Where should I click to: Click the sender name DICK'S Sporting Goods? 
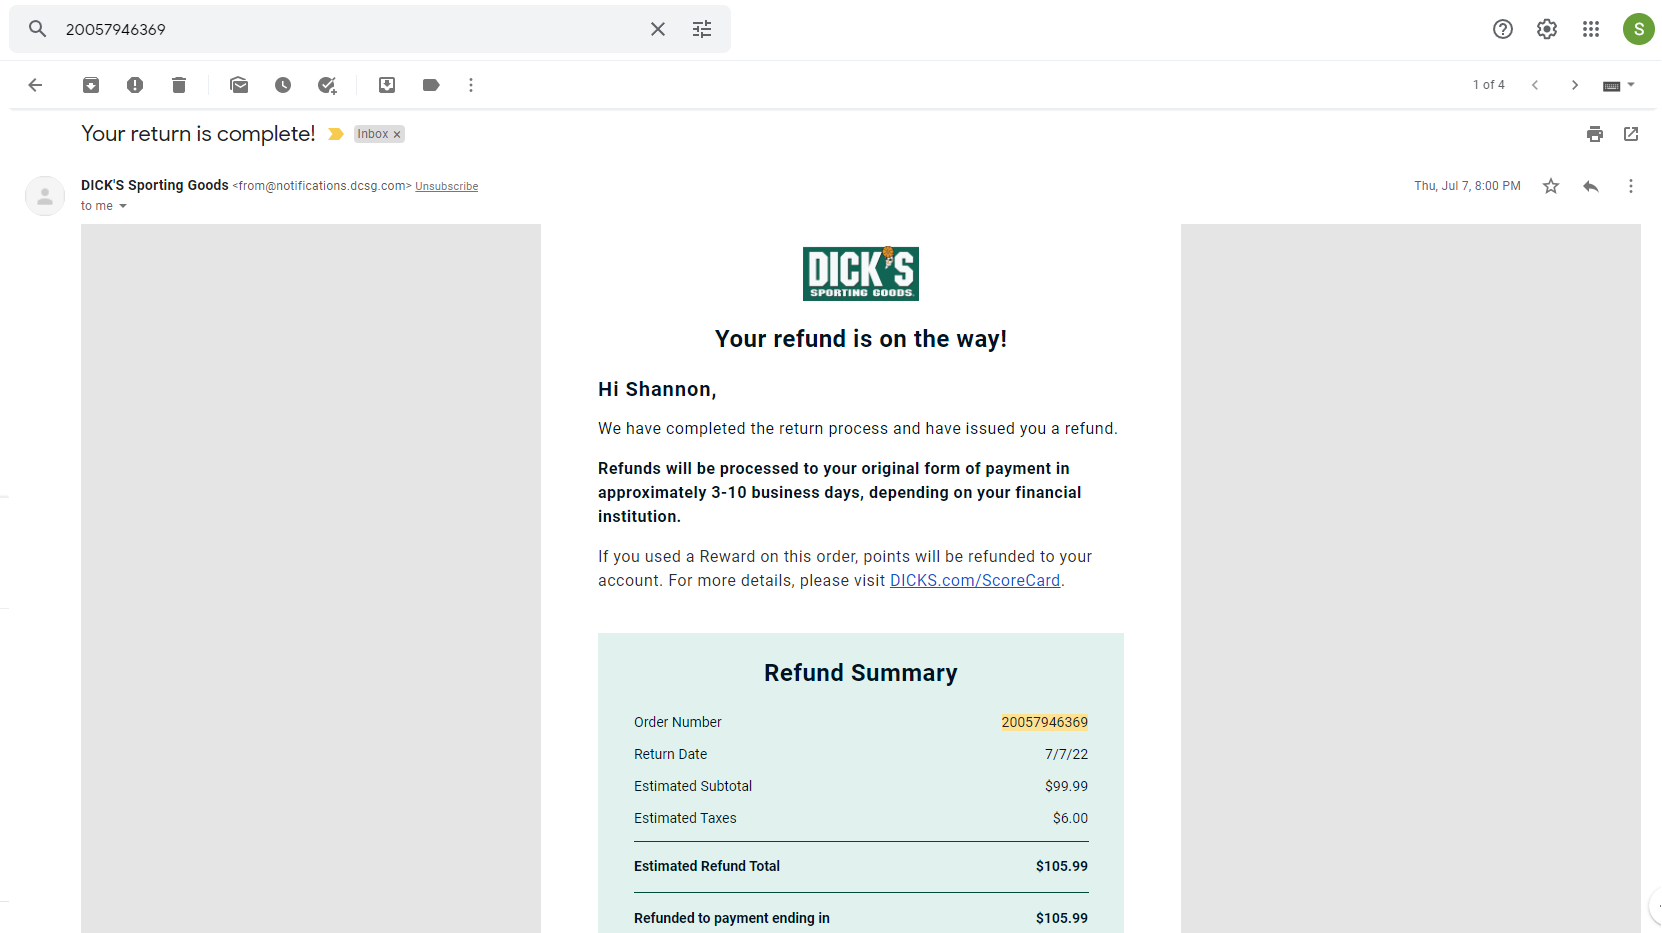[155, 185]
